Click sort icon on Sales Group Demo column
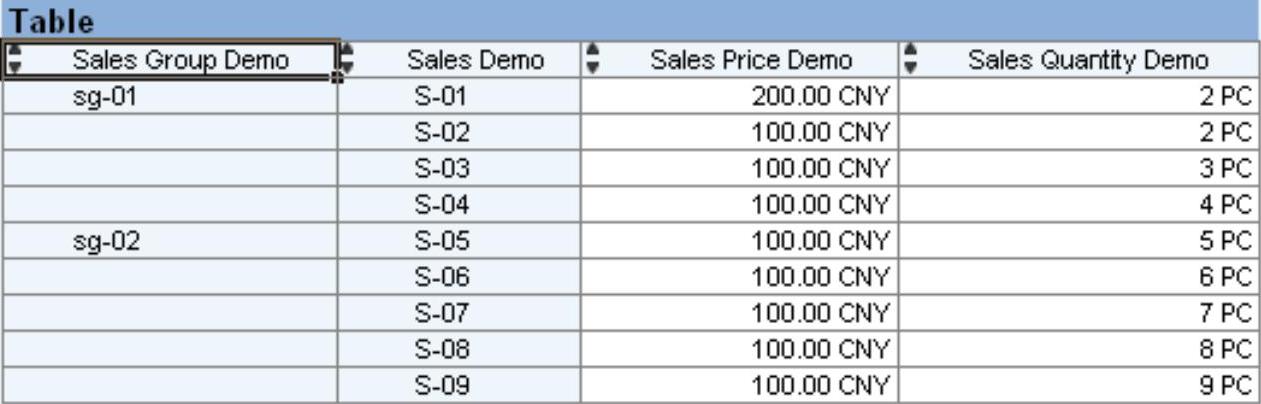Screen dimensions: 1261x404 click(x=14, y=60)
